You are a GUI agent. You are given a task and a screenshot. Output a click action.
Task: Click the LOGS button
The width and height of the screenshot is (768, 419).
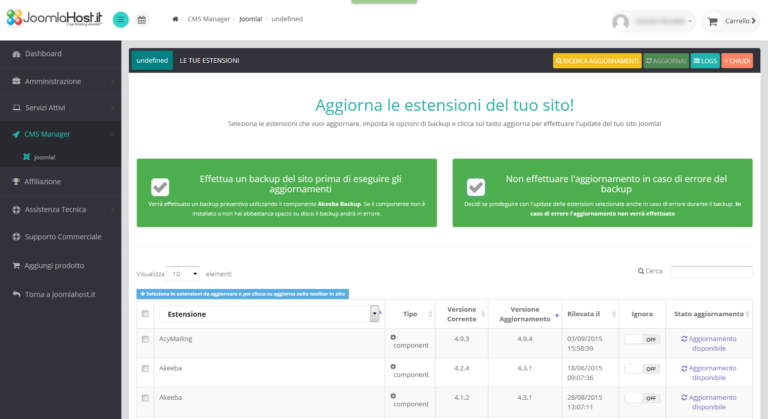point(703,61)
